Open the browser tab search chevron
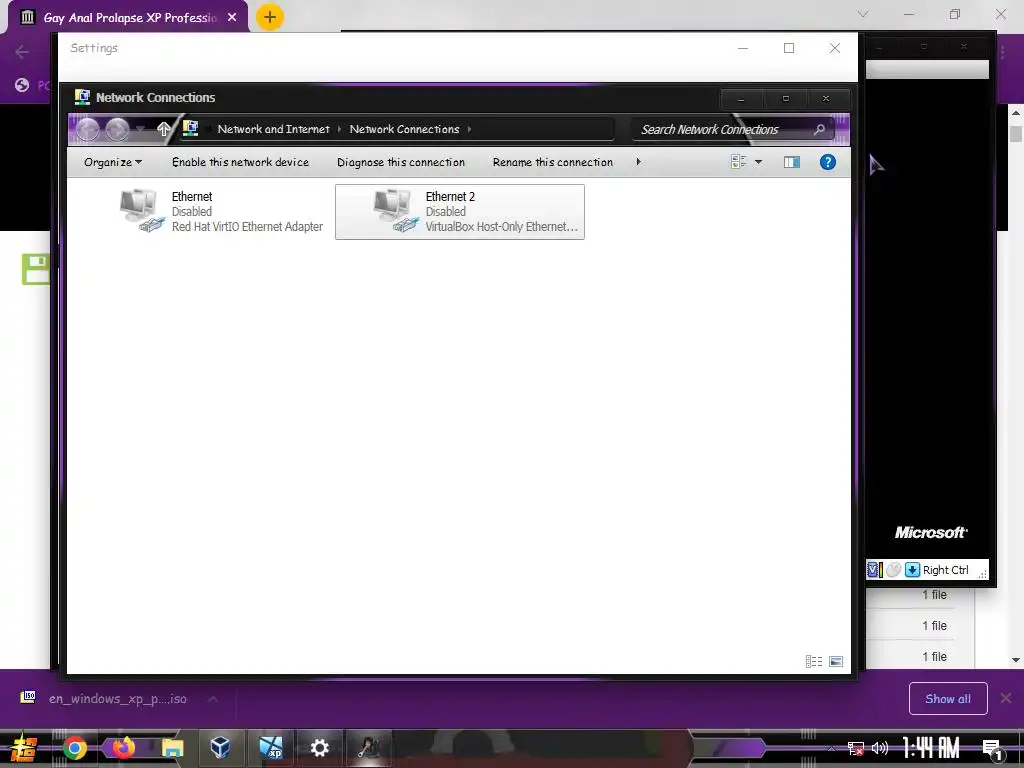This screenshot has height=768, width=1024. pyautogui.click(x=863, y=14)
